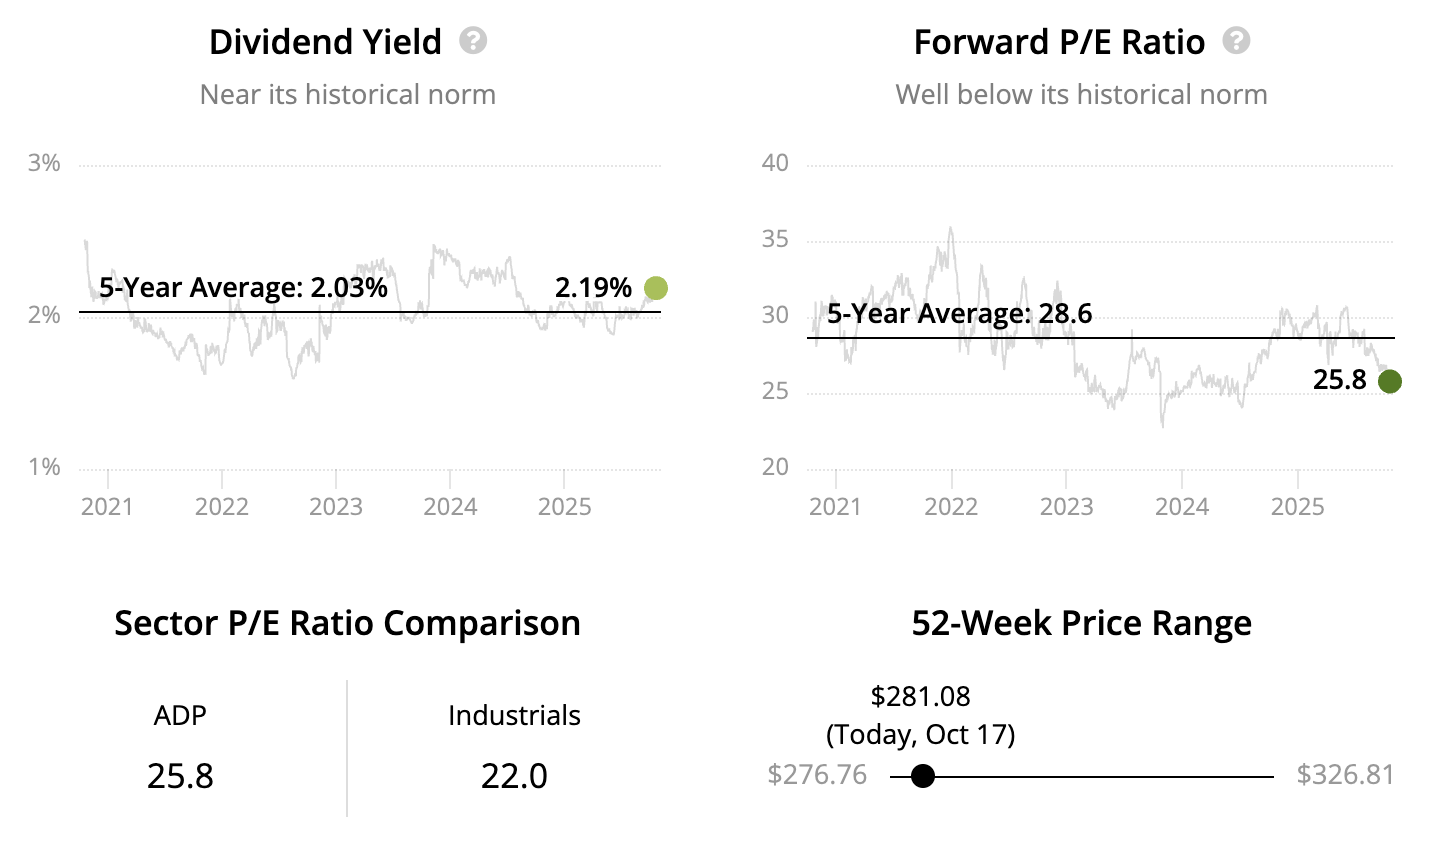1438x846 pixels.
Task: Click the light green current dividend yield dot
Action: coord(655,288)
